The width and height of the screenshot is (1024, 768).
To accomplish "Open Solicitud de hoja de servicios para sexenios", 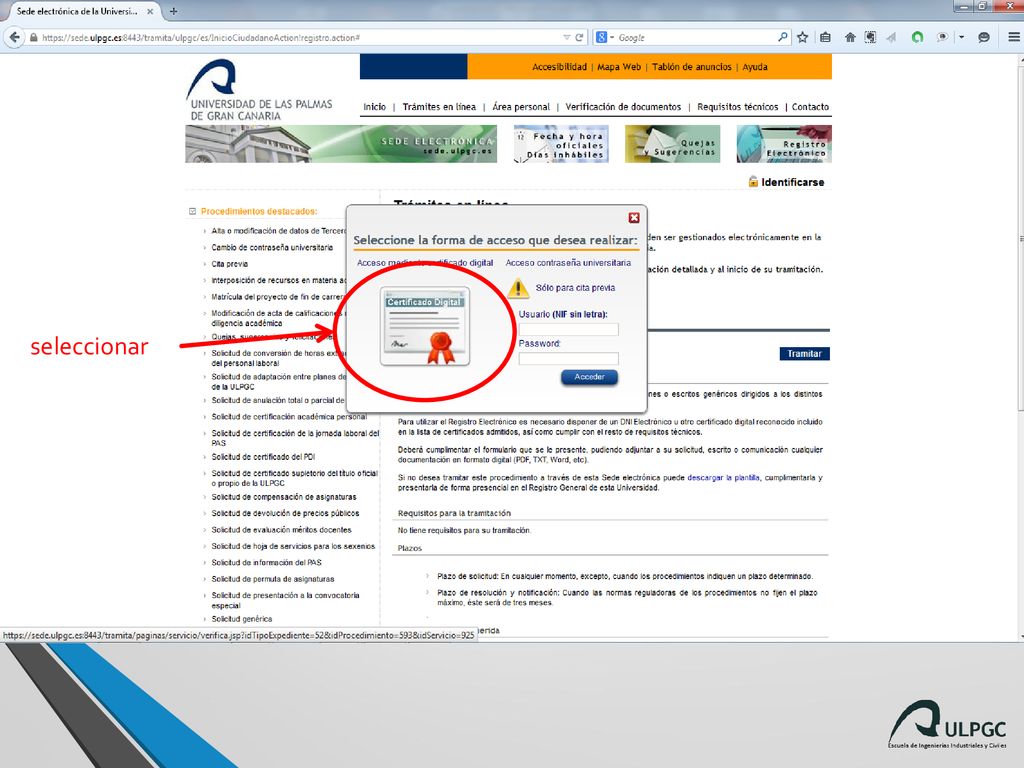I will click(x=293, y=546).
